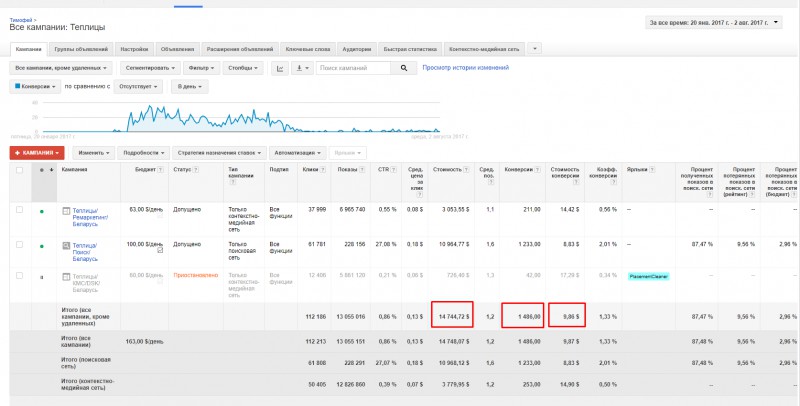Screen dimensions: 800x406
Task: Open the Фильтр dropdown
Action: coord(201,68)
